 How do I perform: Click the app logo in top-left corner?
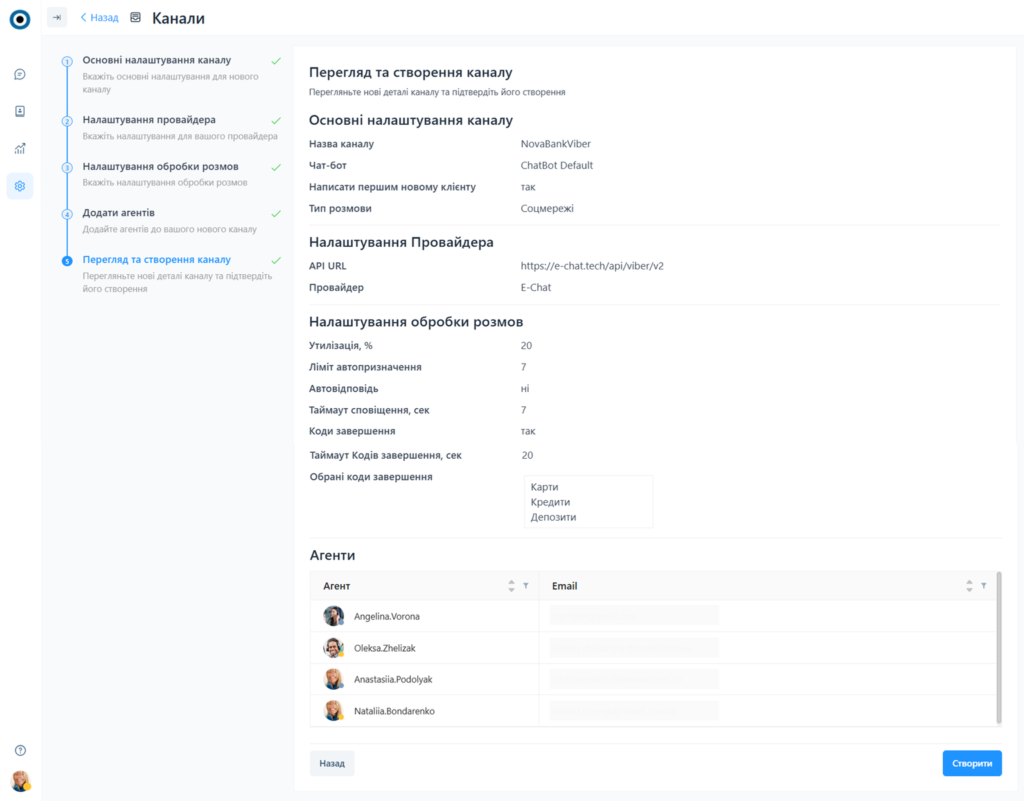pyautogui.click(x=20, y=18)
